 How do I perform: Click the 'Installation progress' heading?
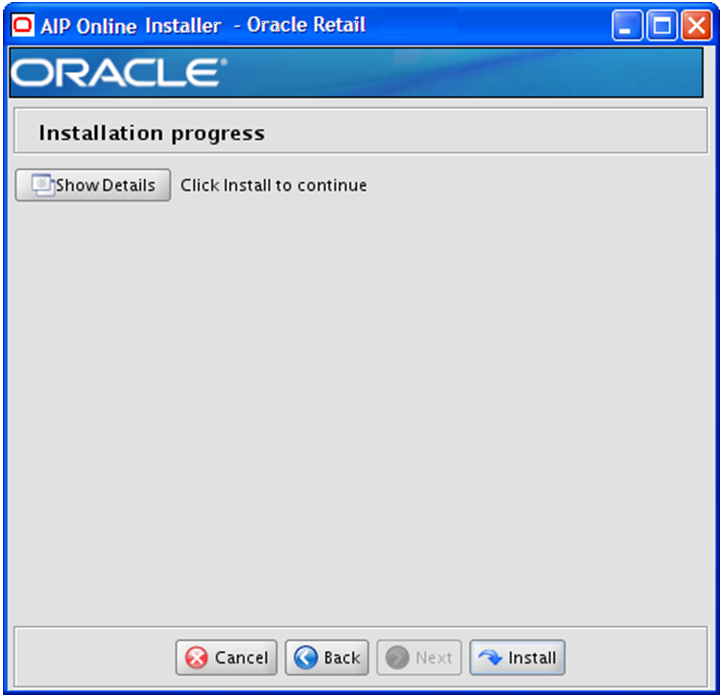pos(152,133)
